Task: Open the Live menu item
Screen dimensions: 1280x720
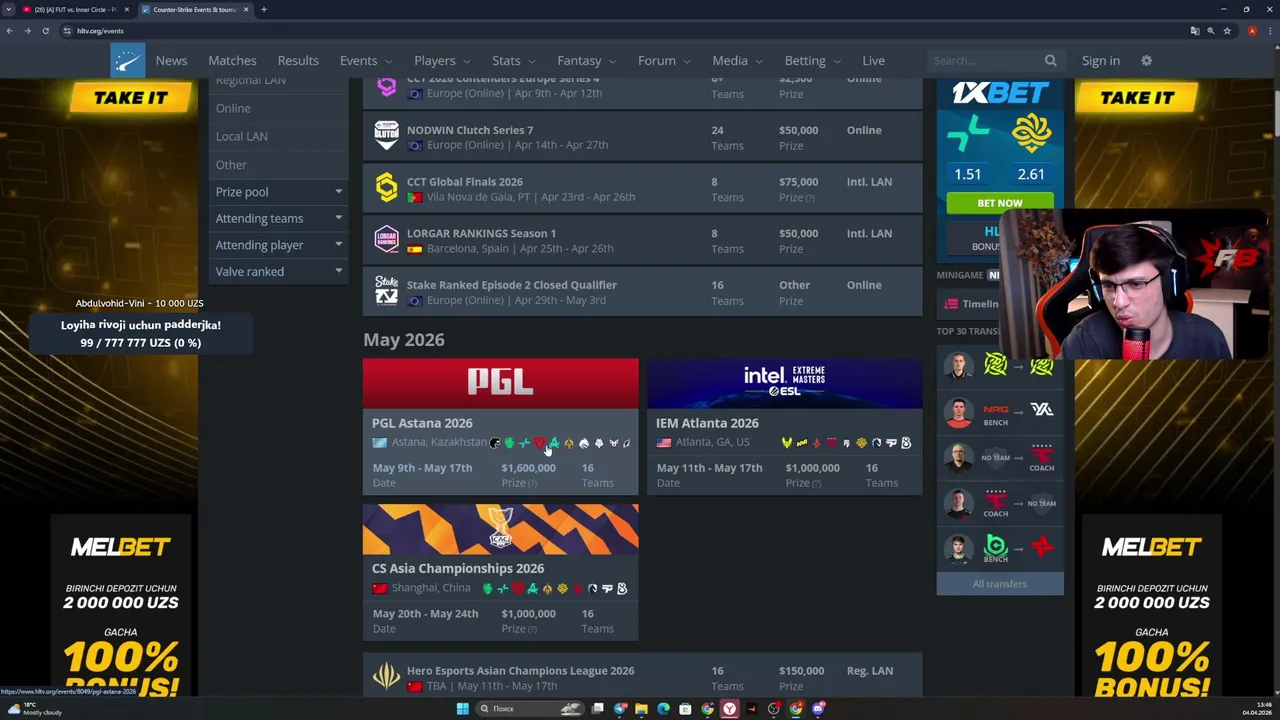Action: point(873,61)
